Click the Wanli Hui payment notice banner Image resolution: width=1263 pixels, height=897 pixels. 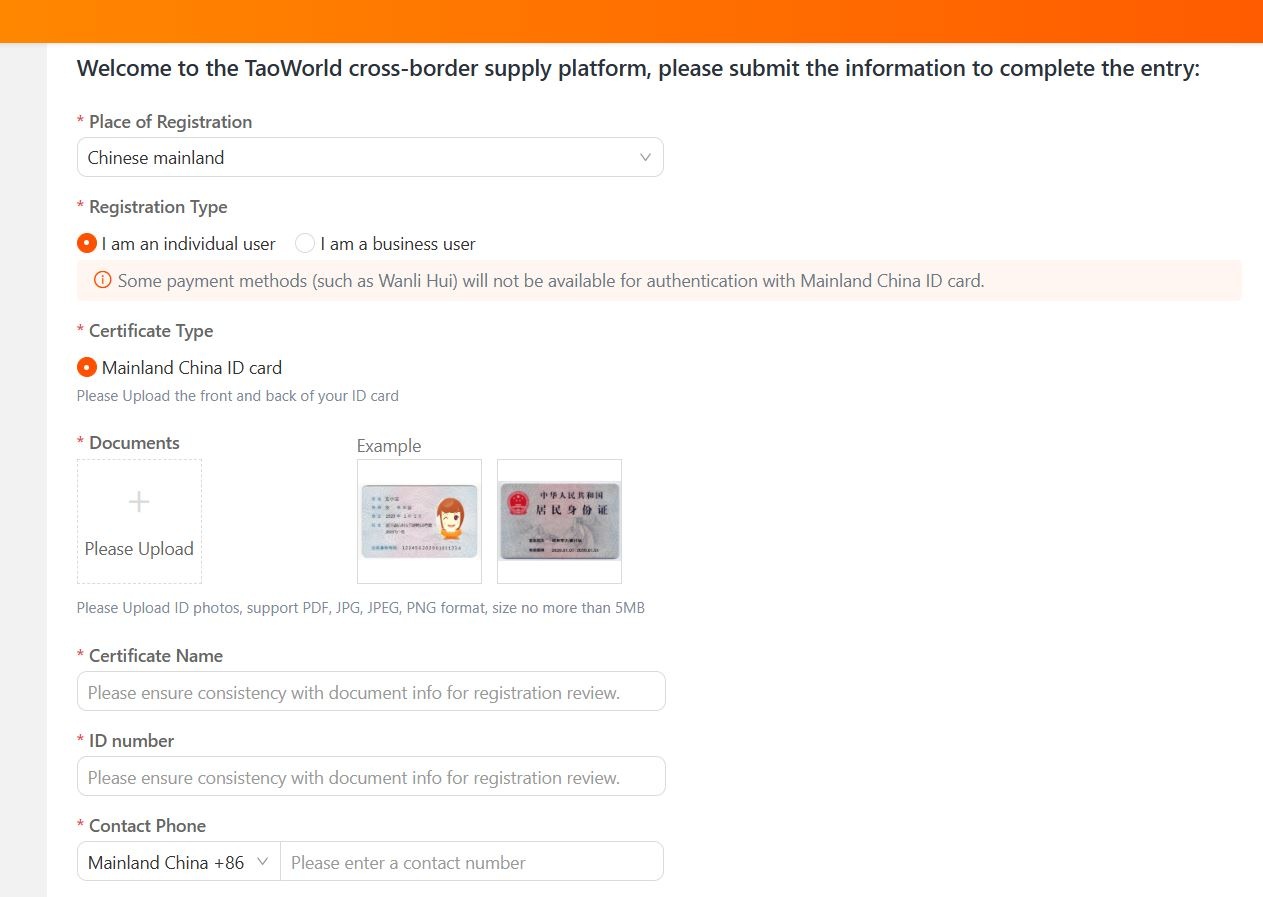coord(659,281)
